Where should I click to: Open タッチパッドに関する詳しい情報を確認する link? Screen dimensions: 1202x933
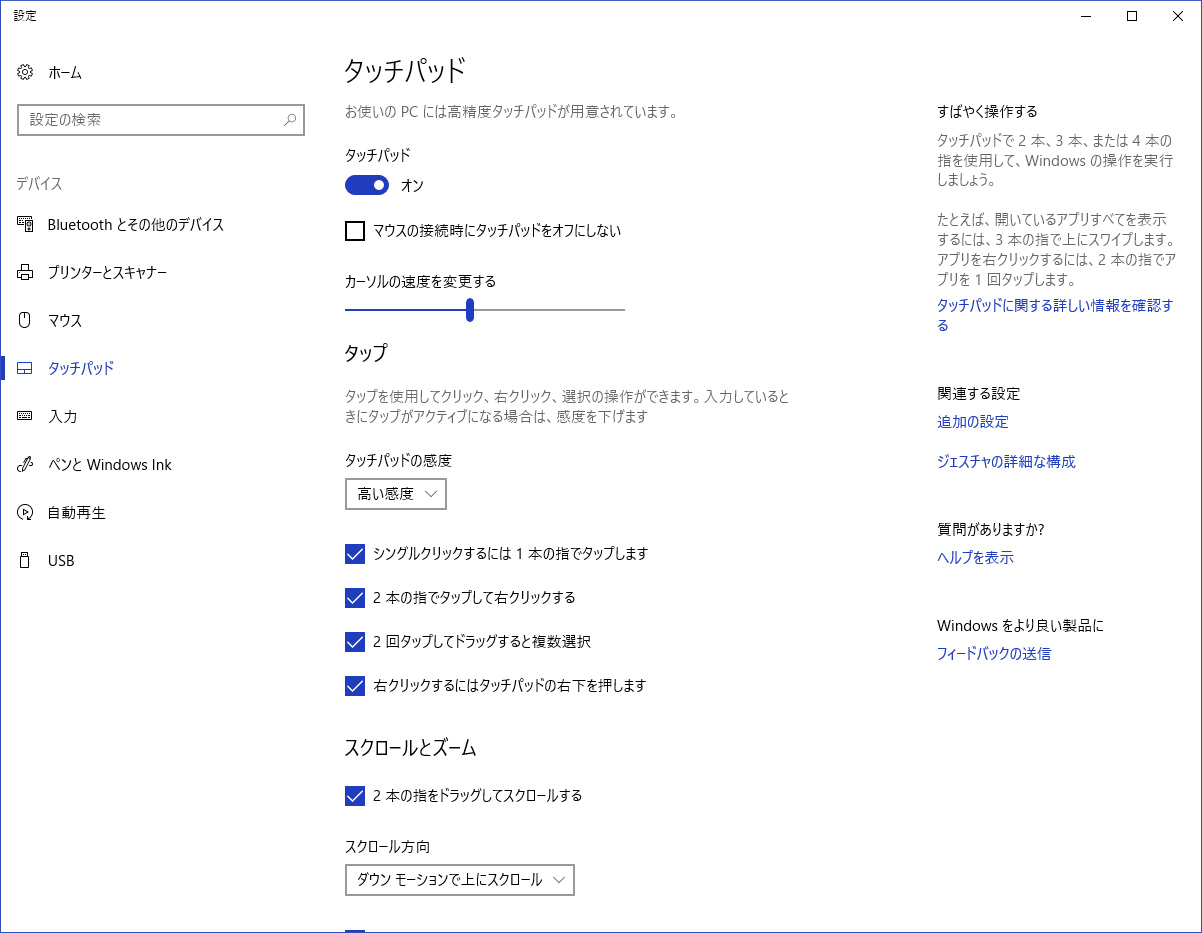point(1055,315)
